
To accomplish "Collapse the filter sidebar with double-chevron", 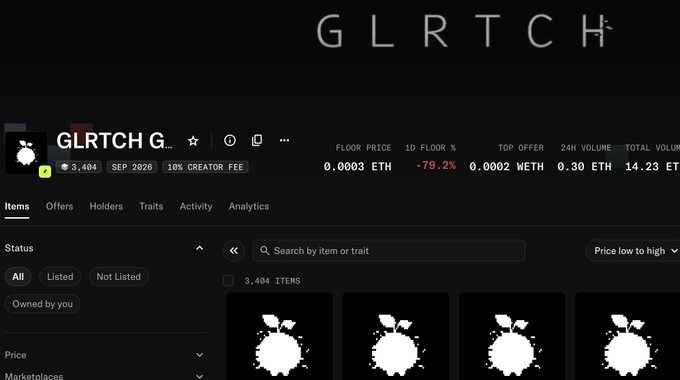I will [x=234, y=251].
